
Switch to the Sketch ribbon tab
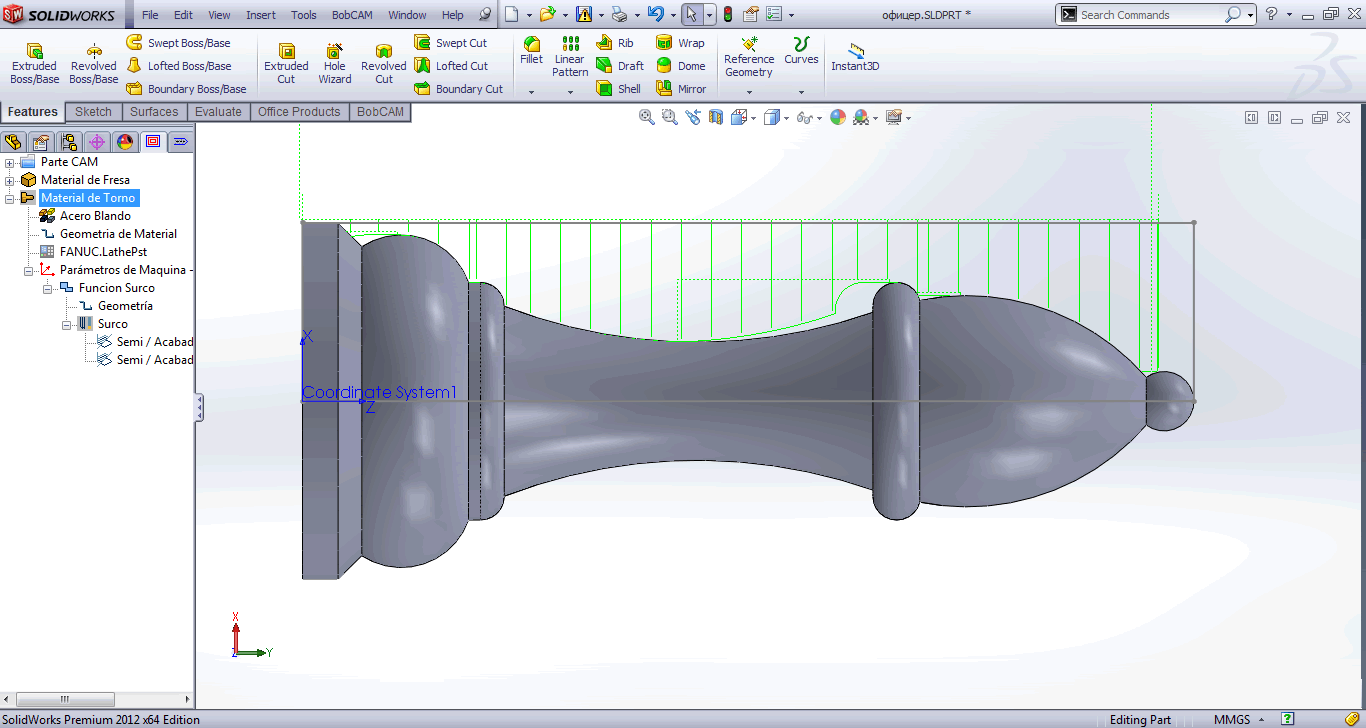click(x=93, y=111)
